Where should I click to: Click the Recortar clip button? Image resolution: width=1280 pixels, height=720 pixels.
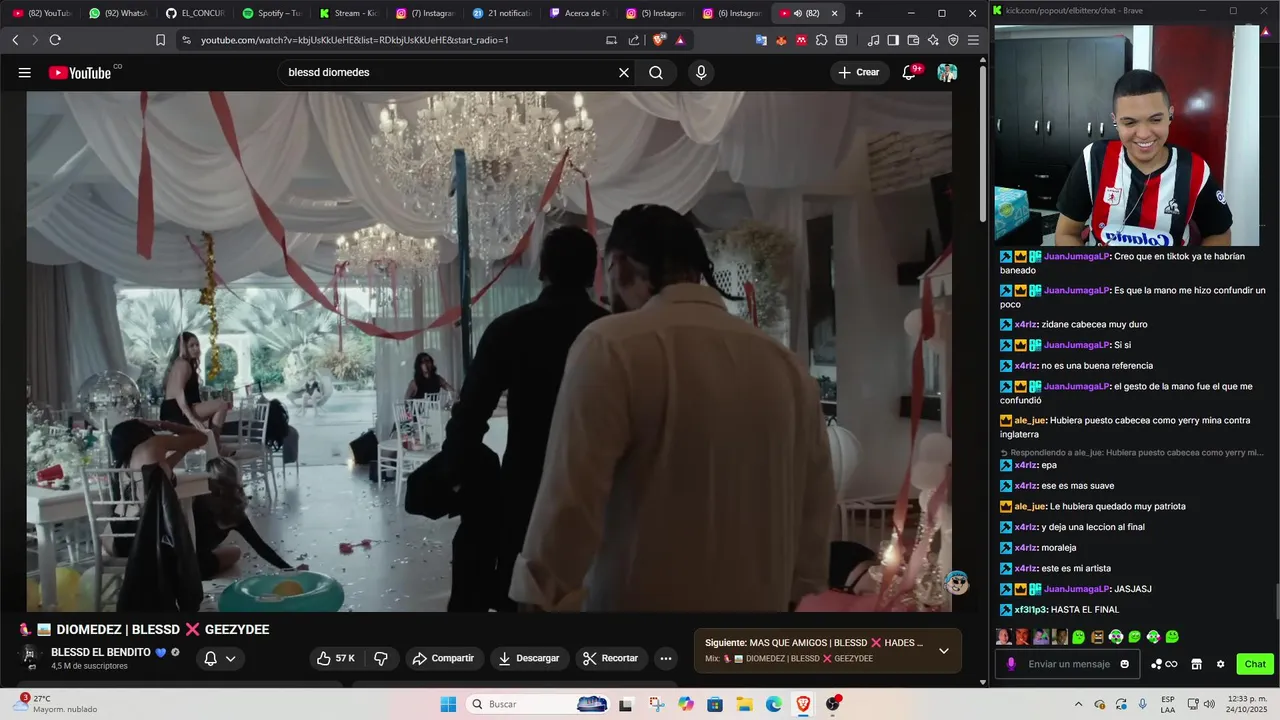pyautogui.click(x=610, y=658)
